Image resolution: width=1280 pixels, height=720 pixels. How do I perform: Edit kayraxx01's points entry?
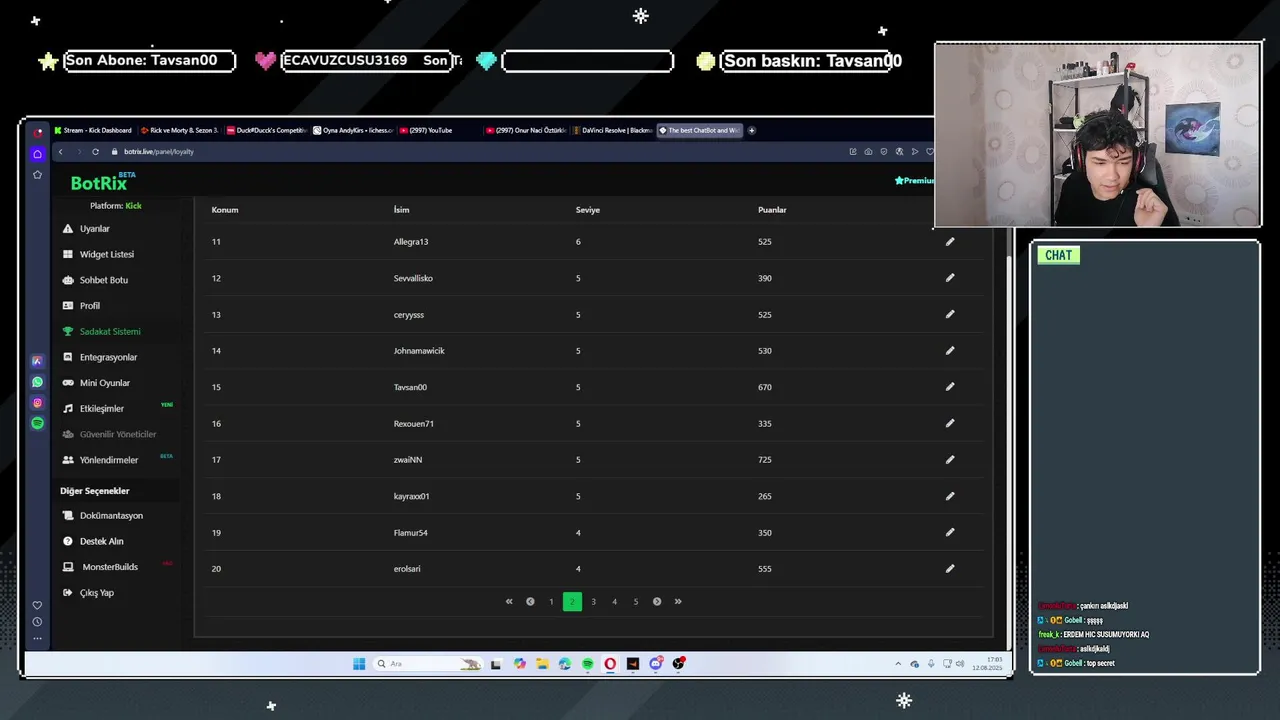pos(950,496)
